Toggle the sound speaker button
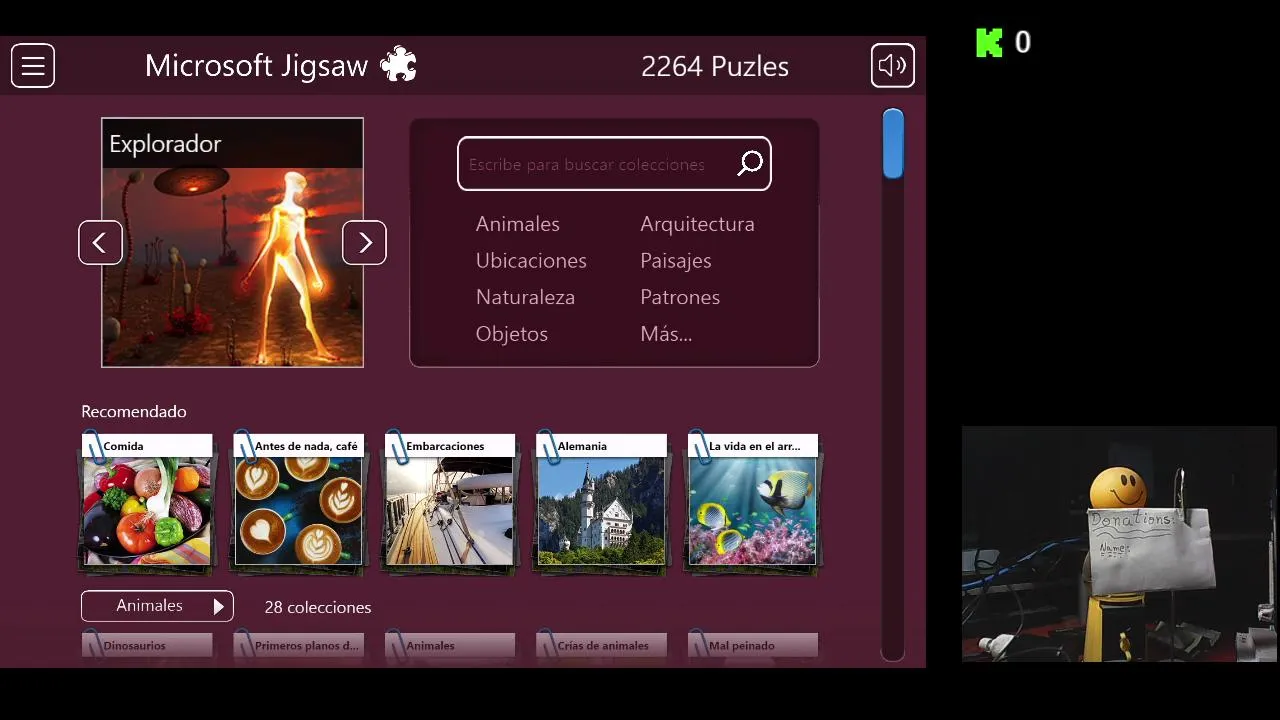The height and width of the screenshot is (720, 1280). (892, 66)
